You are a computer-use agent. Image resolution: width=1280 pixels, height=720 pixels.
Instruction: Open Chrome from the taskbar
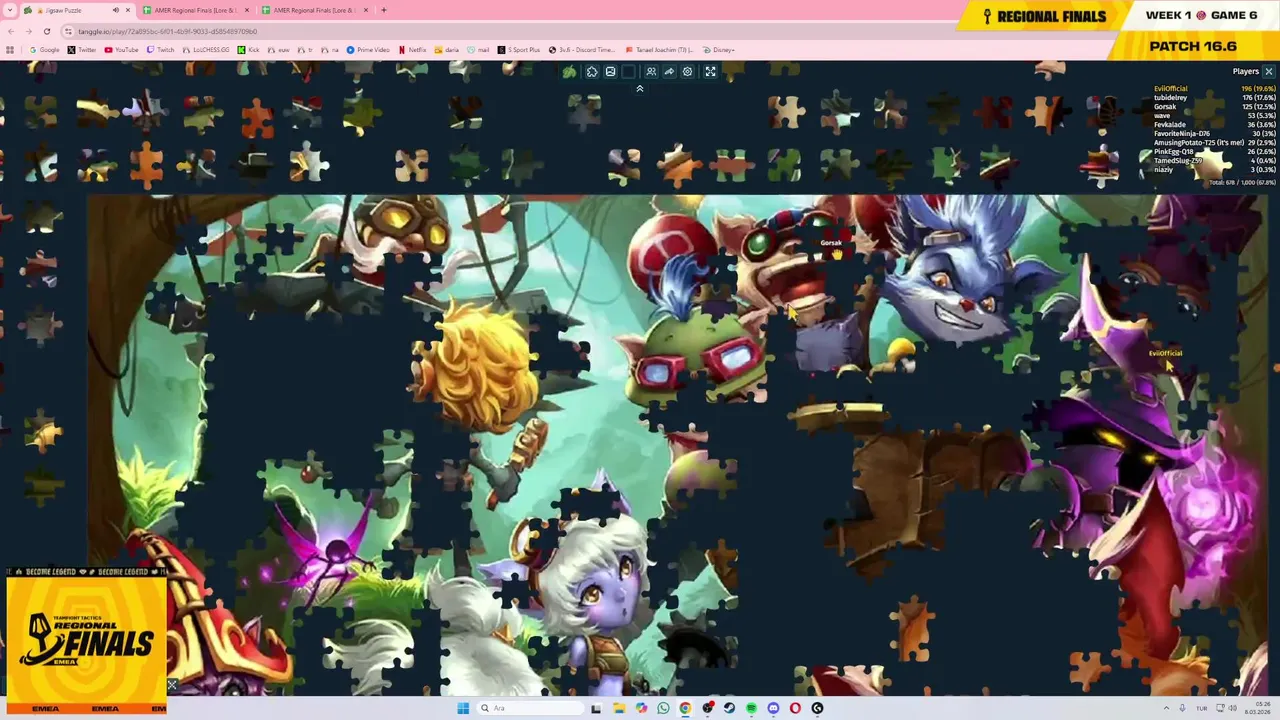(685, 708)
